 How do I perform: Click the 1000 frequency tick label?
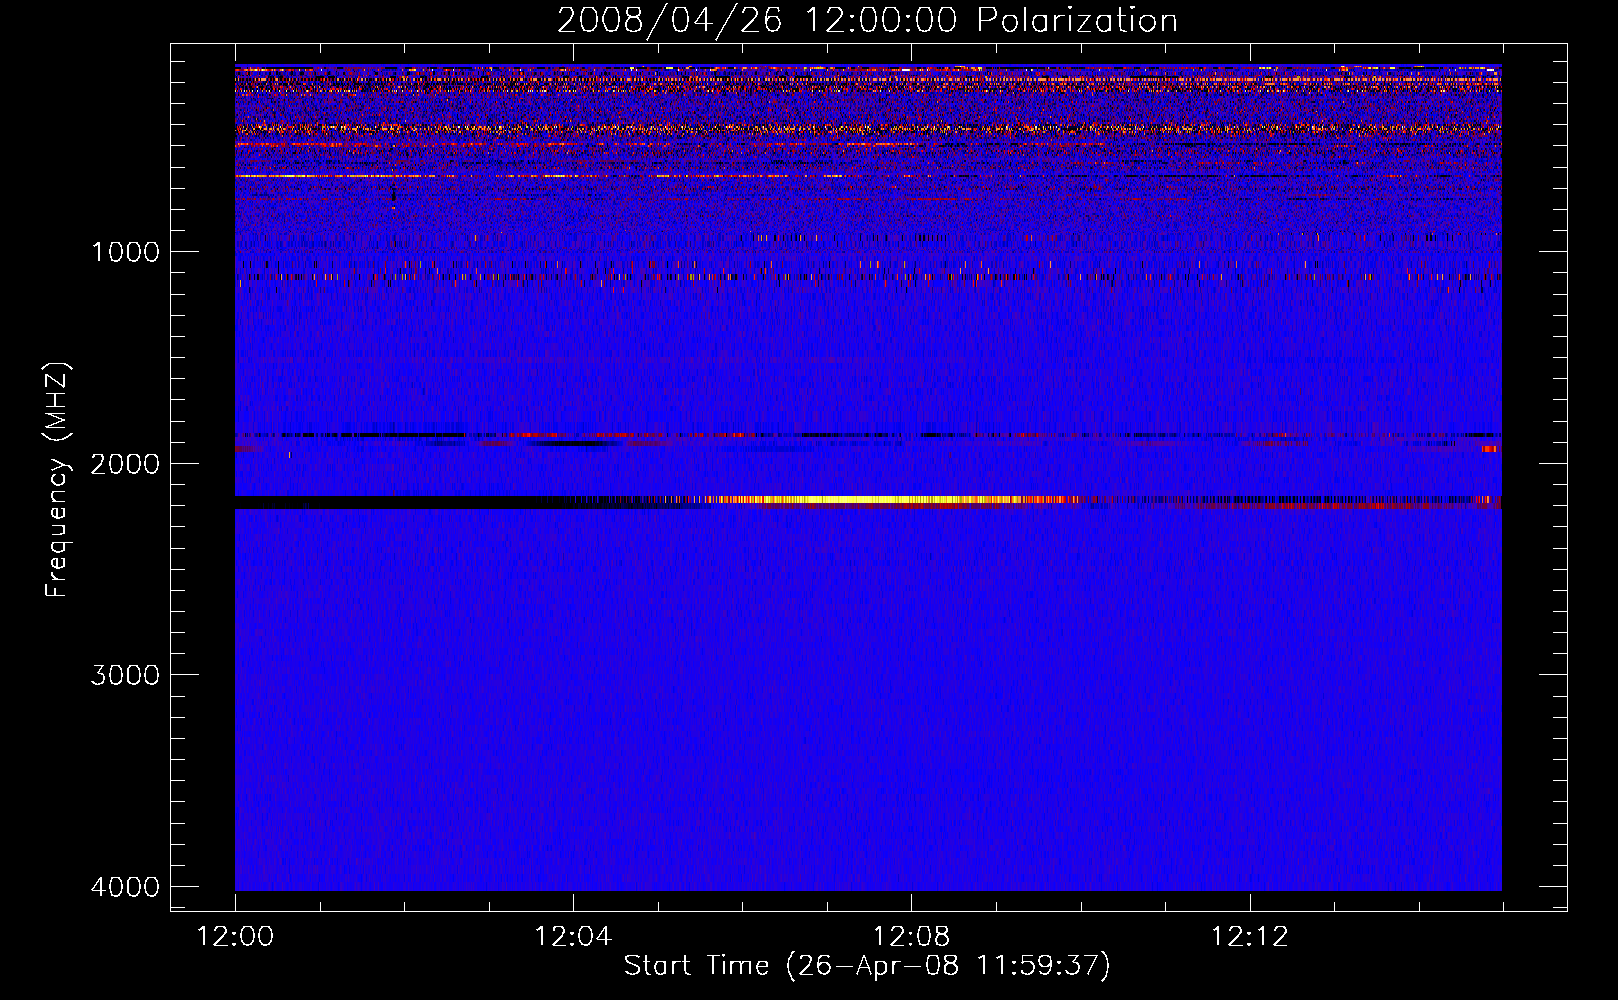tap(125, 252)
